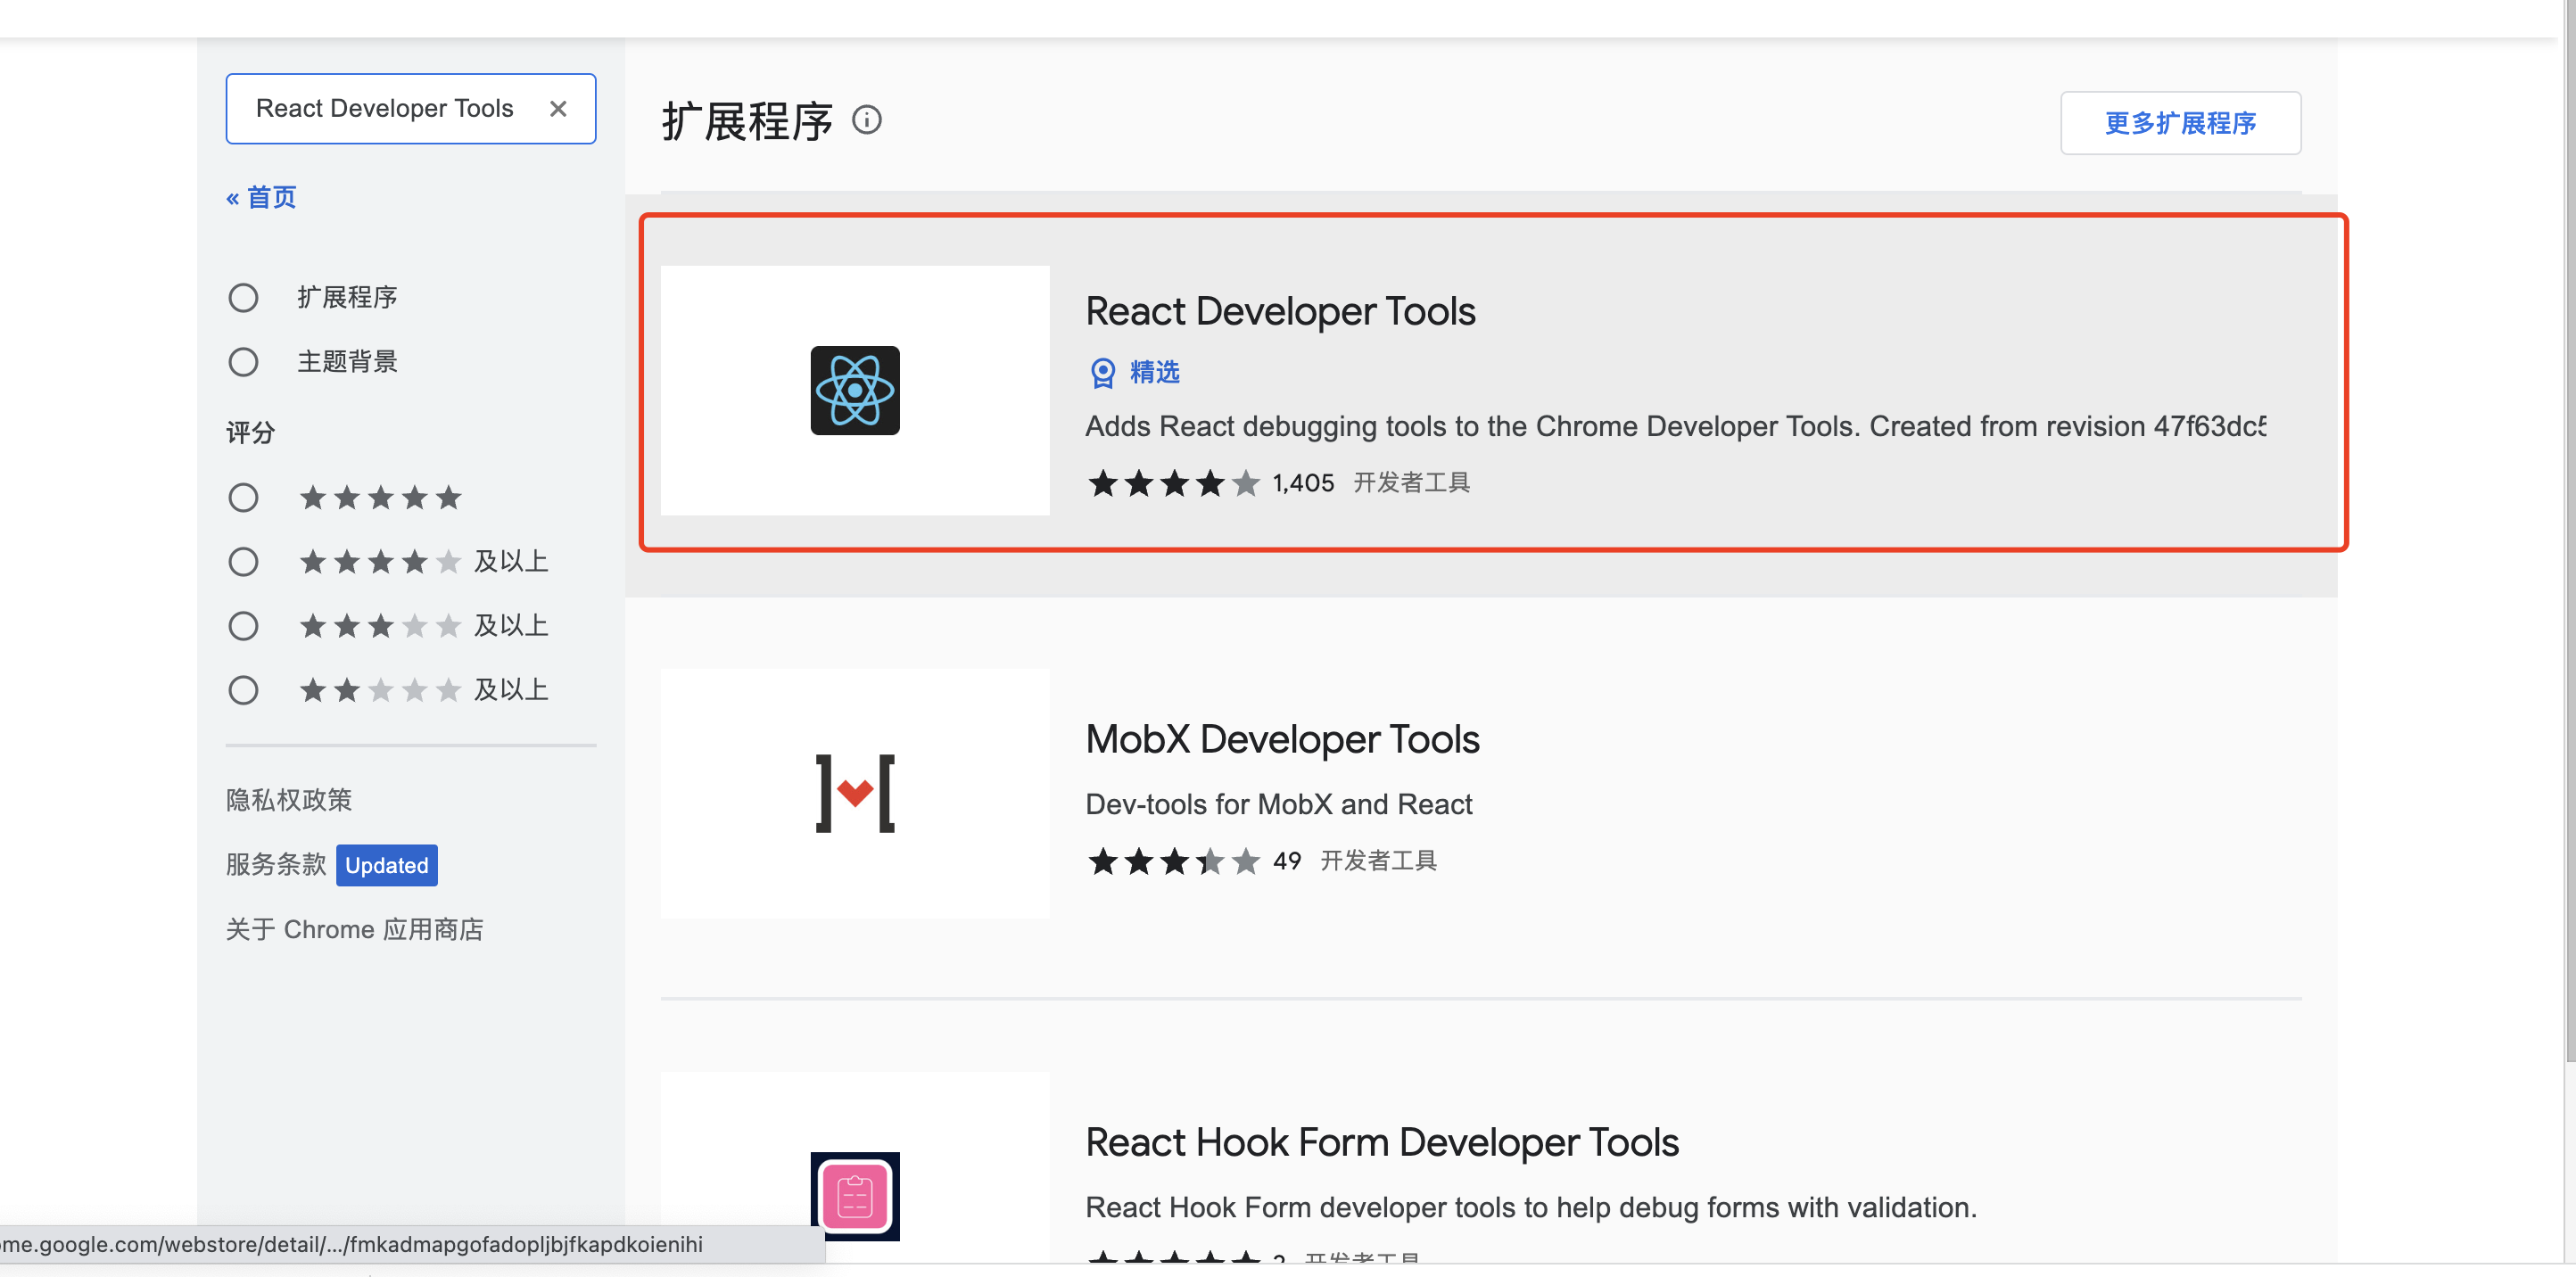
Task: Open the React Developer Tools title
Action: tap(1280, 312)
